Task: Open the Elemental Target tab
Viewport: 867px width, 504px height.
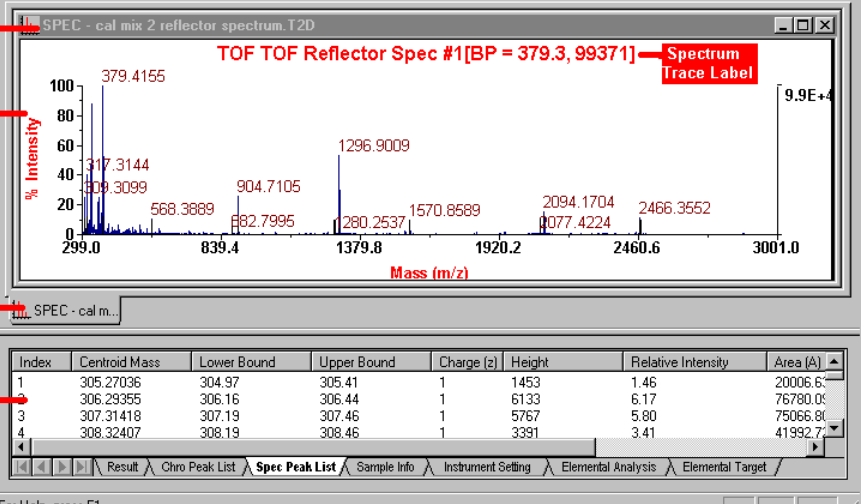Action: 724,467
